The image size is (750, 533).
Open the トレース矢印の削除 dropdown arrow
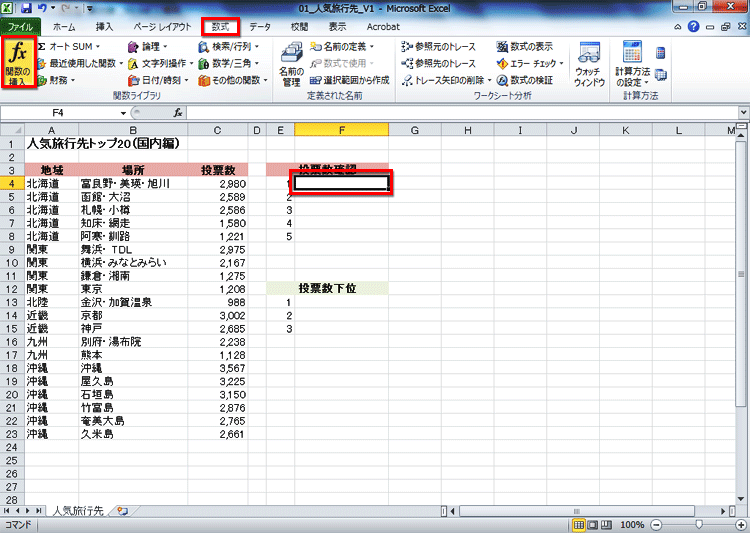click(489, 80)
